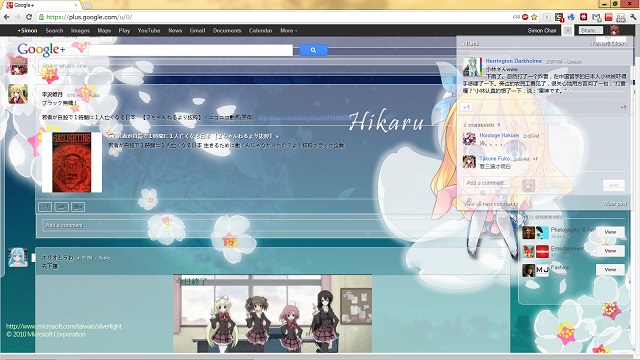Image resolution: width=640 pixels, height=360 pixels.
Task: Click Add a comment under the Gaslighting post
Action: click(x=273, y=225)
